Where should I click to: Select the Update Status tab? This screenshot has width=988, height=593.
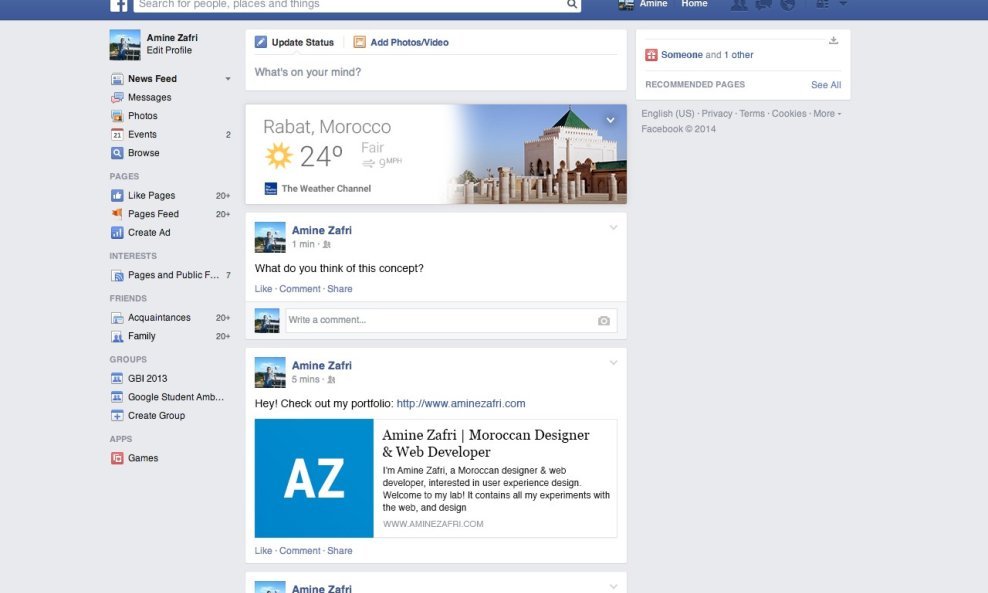[294, 42]
